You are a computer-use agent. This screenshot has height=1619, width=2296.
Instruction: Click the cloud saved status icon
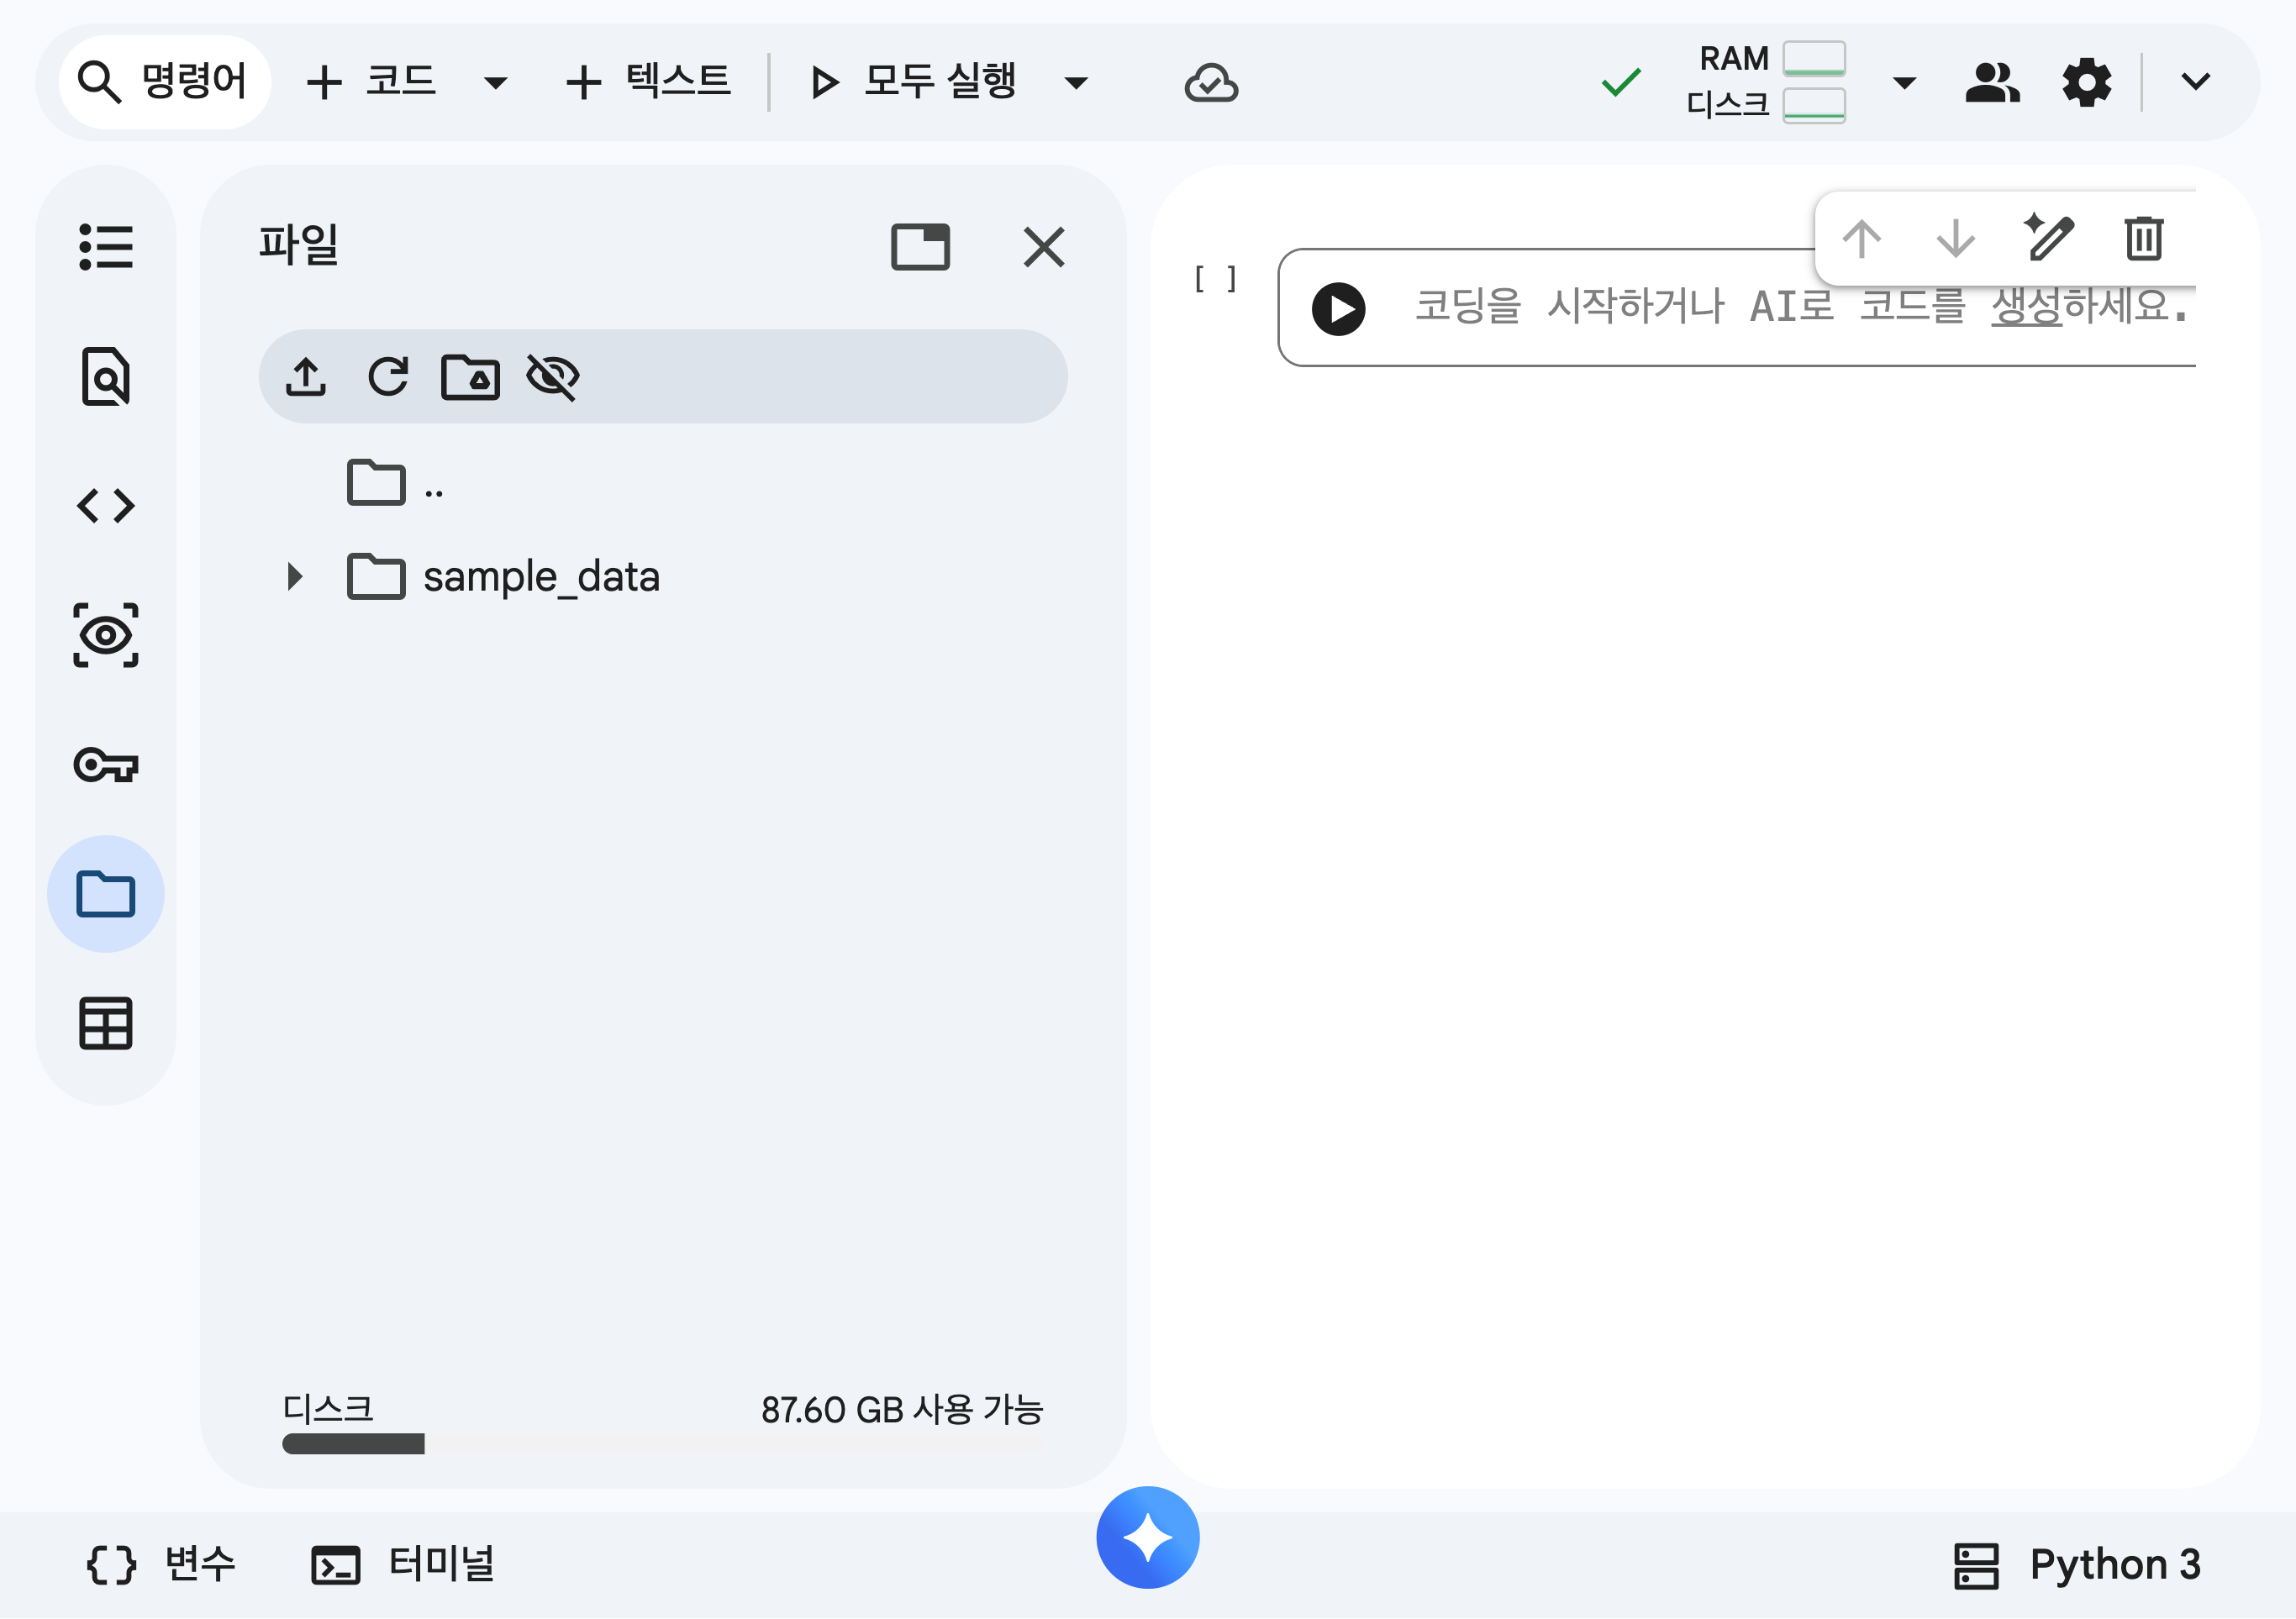(x=1211, y=82)
